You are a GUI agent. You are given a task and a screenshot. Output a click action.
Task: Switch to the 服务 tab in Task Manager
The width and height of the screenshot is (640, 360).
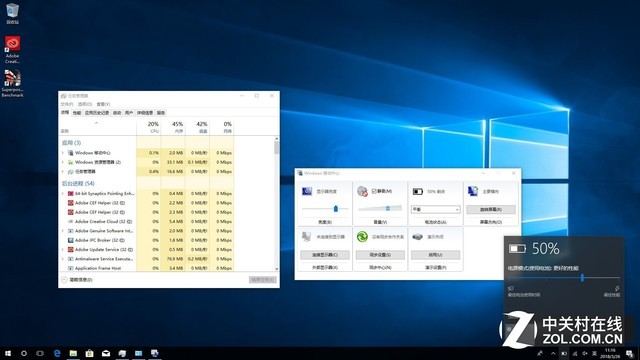point(161,113)
